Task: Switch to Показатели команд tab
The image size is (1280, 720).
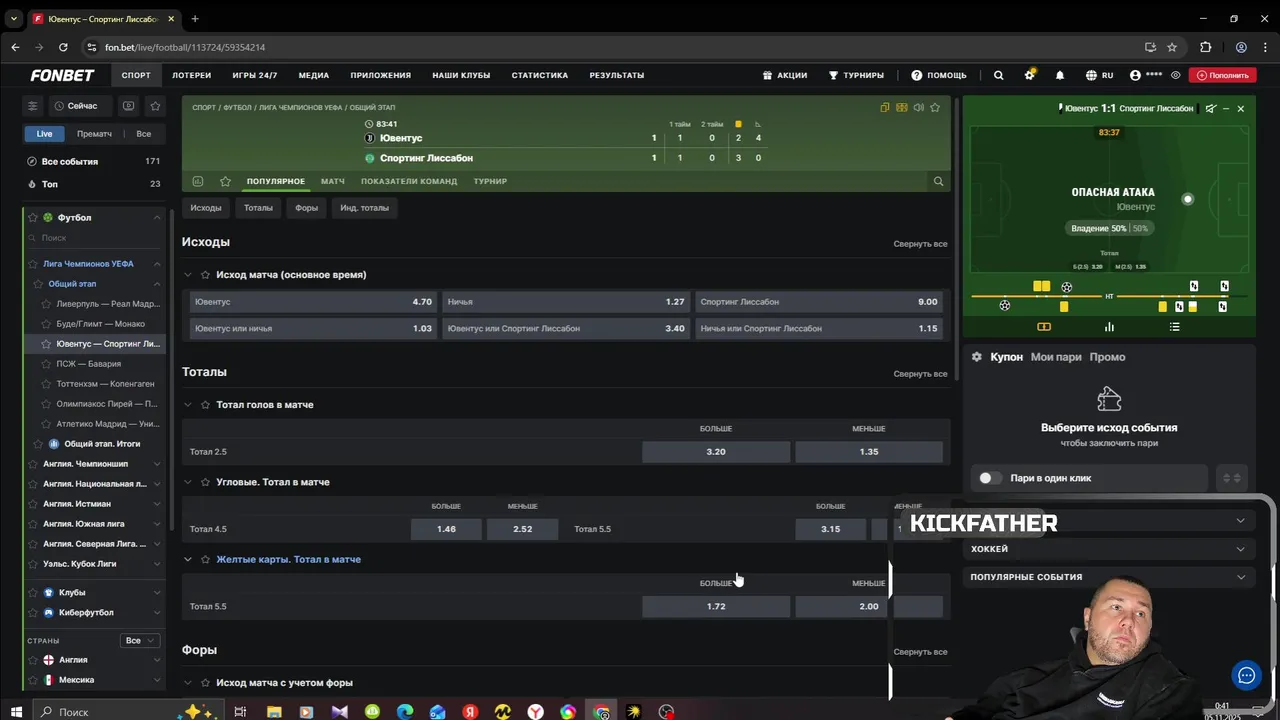Action: coord(409,181)
